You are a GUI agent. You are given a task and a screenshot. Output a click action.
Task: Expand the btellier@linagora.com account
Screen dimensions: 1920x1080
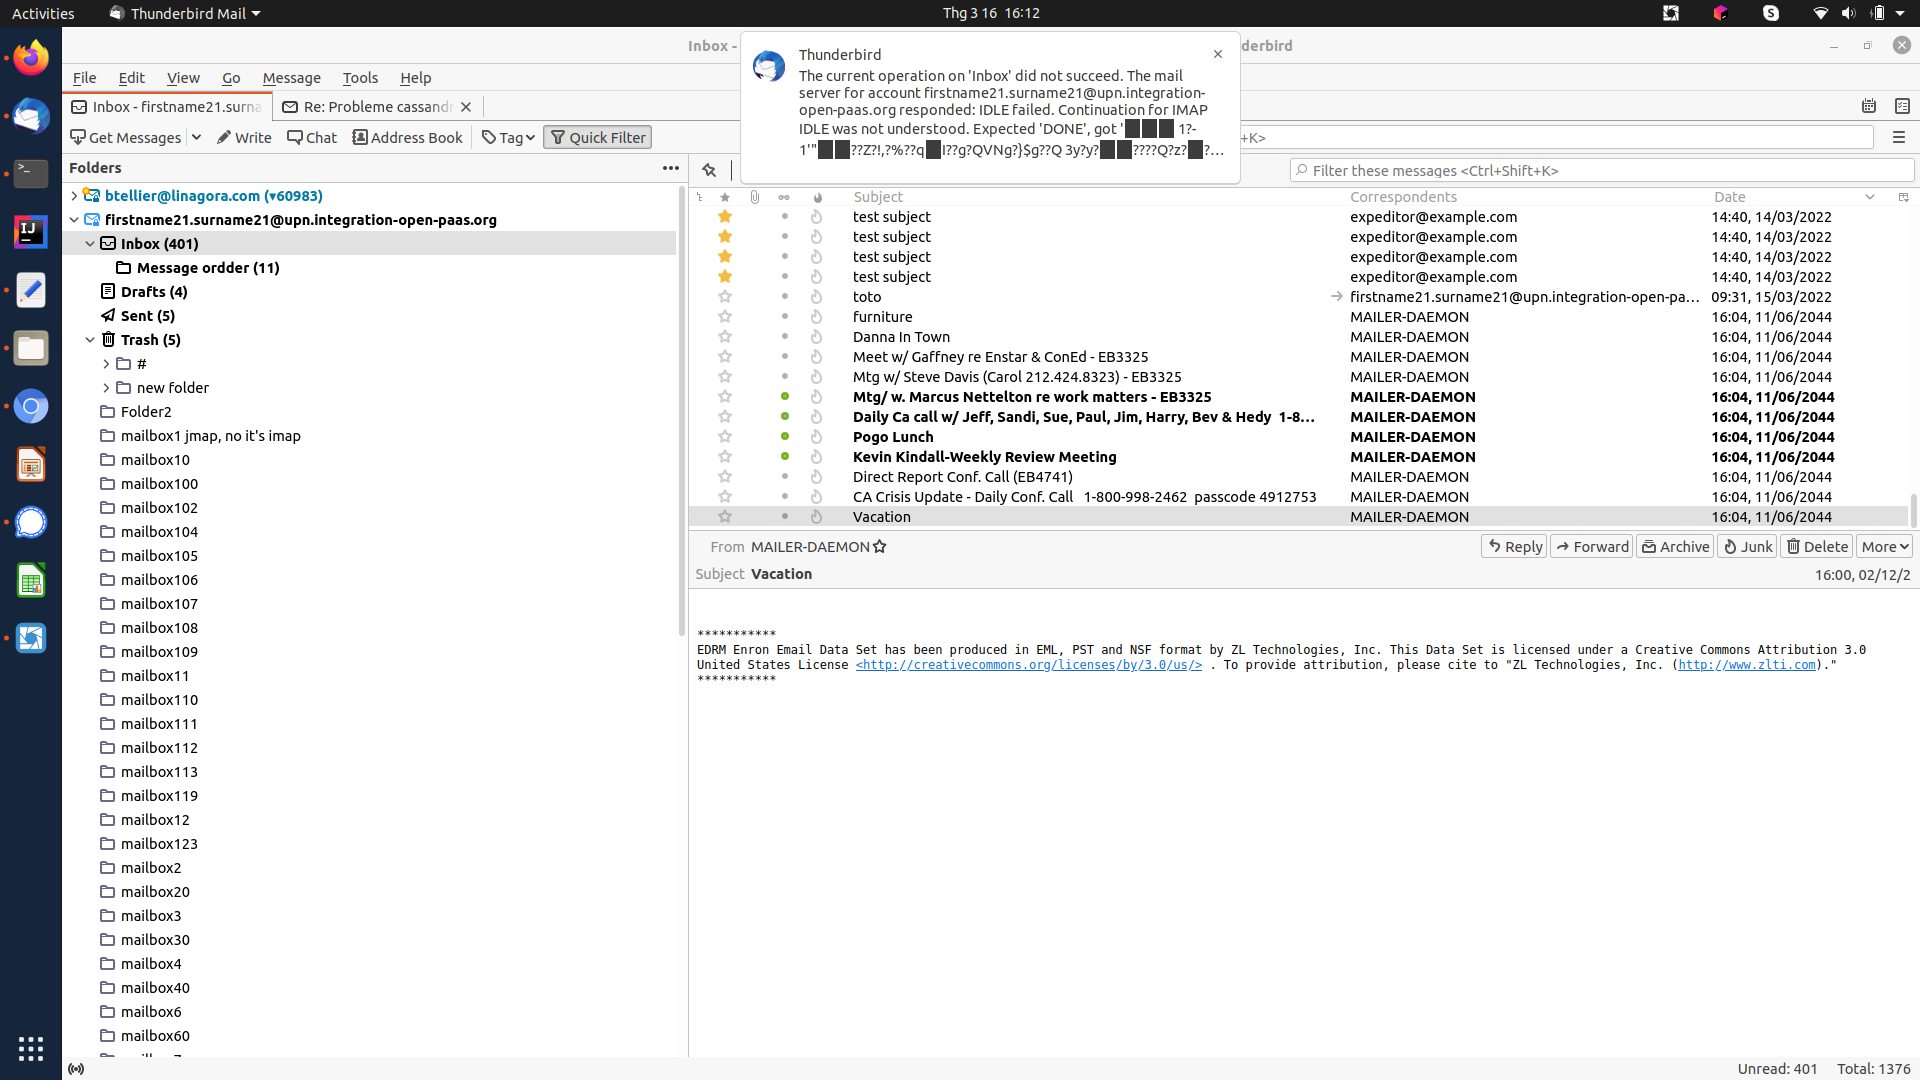click(x=74, y=196)
